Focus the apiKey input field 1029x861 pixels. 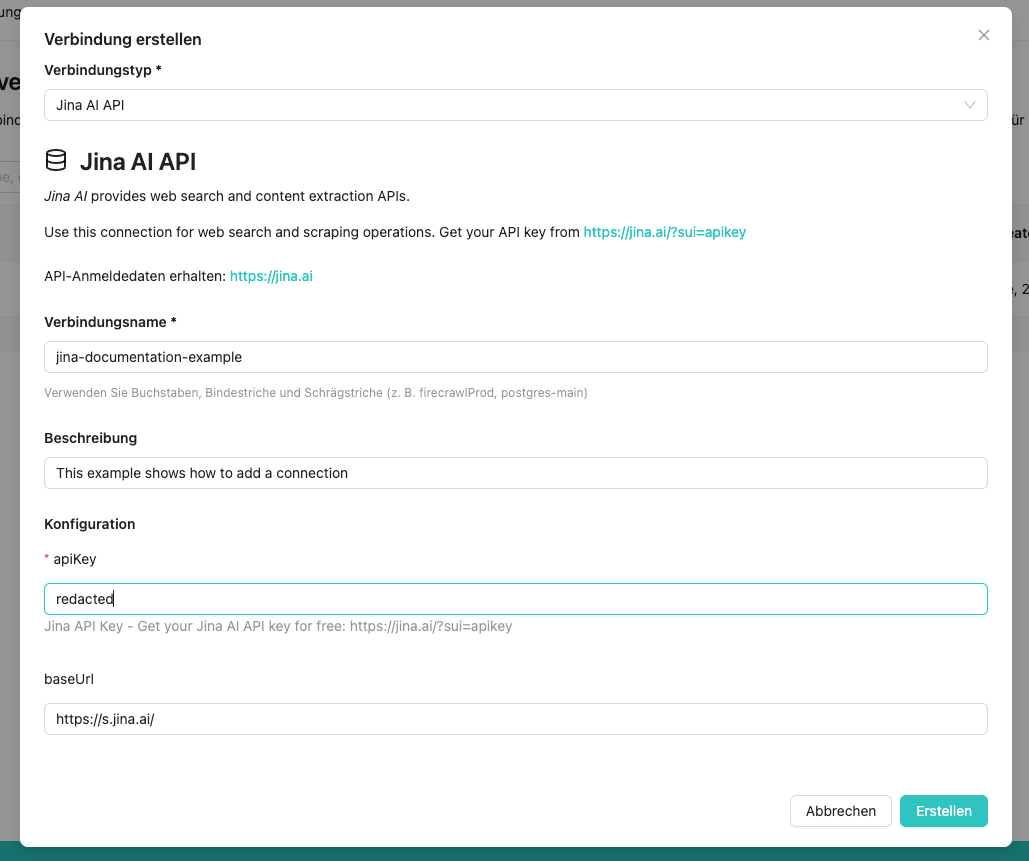(516, 599)
